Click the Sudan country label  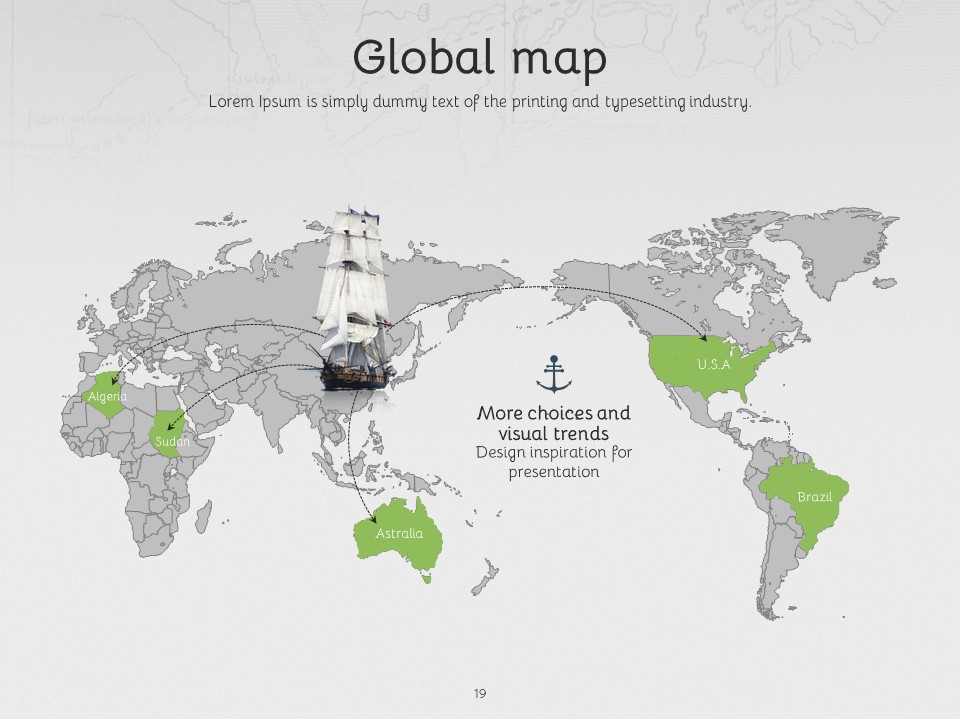tap(172, 441)
